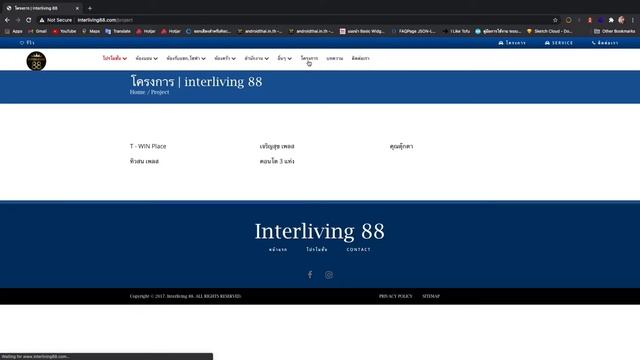Open the eighth navigation item after โครงการ
This screenshot has height=360, width=640.
335,58
